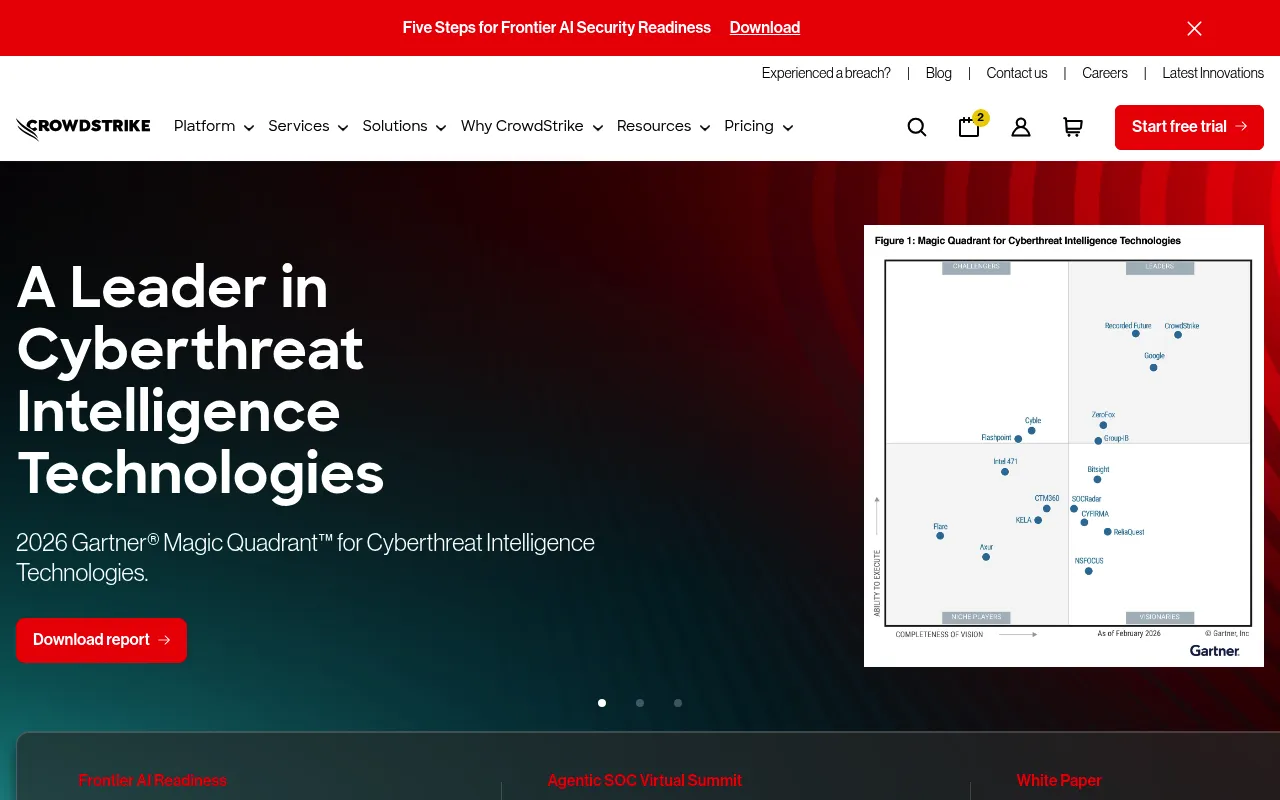The height and width of the screenshot is (800, 1280).
Task: Click the CrowdStrike logo
Action: (83, 128)
